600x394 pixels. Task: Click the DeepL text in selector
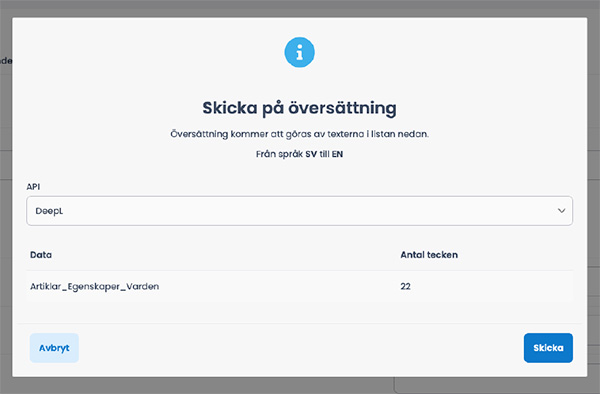(49, 211)
